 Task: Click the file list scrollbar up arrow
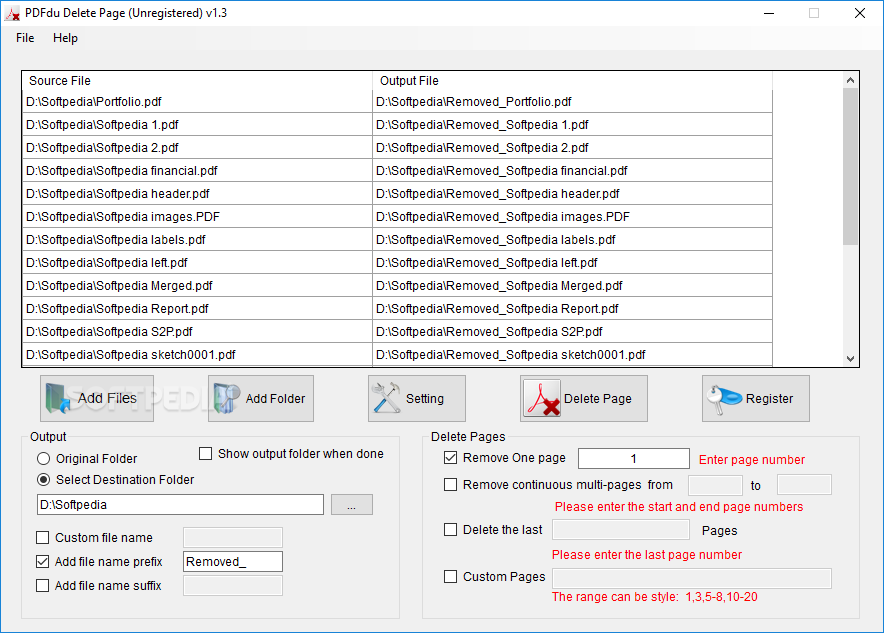[x=851, y=81]
